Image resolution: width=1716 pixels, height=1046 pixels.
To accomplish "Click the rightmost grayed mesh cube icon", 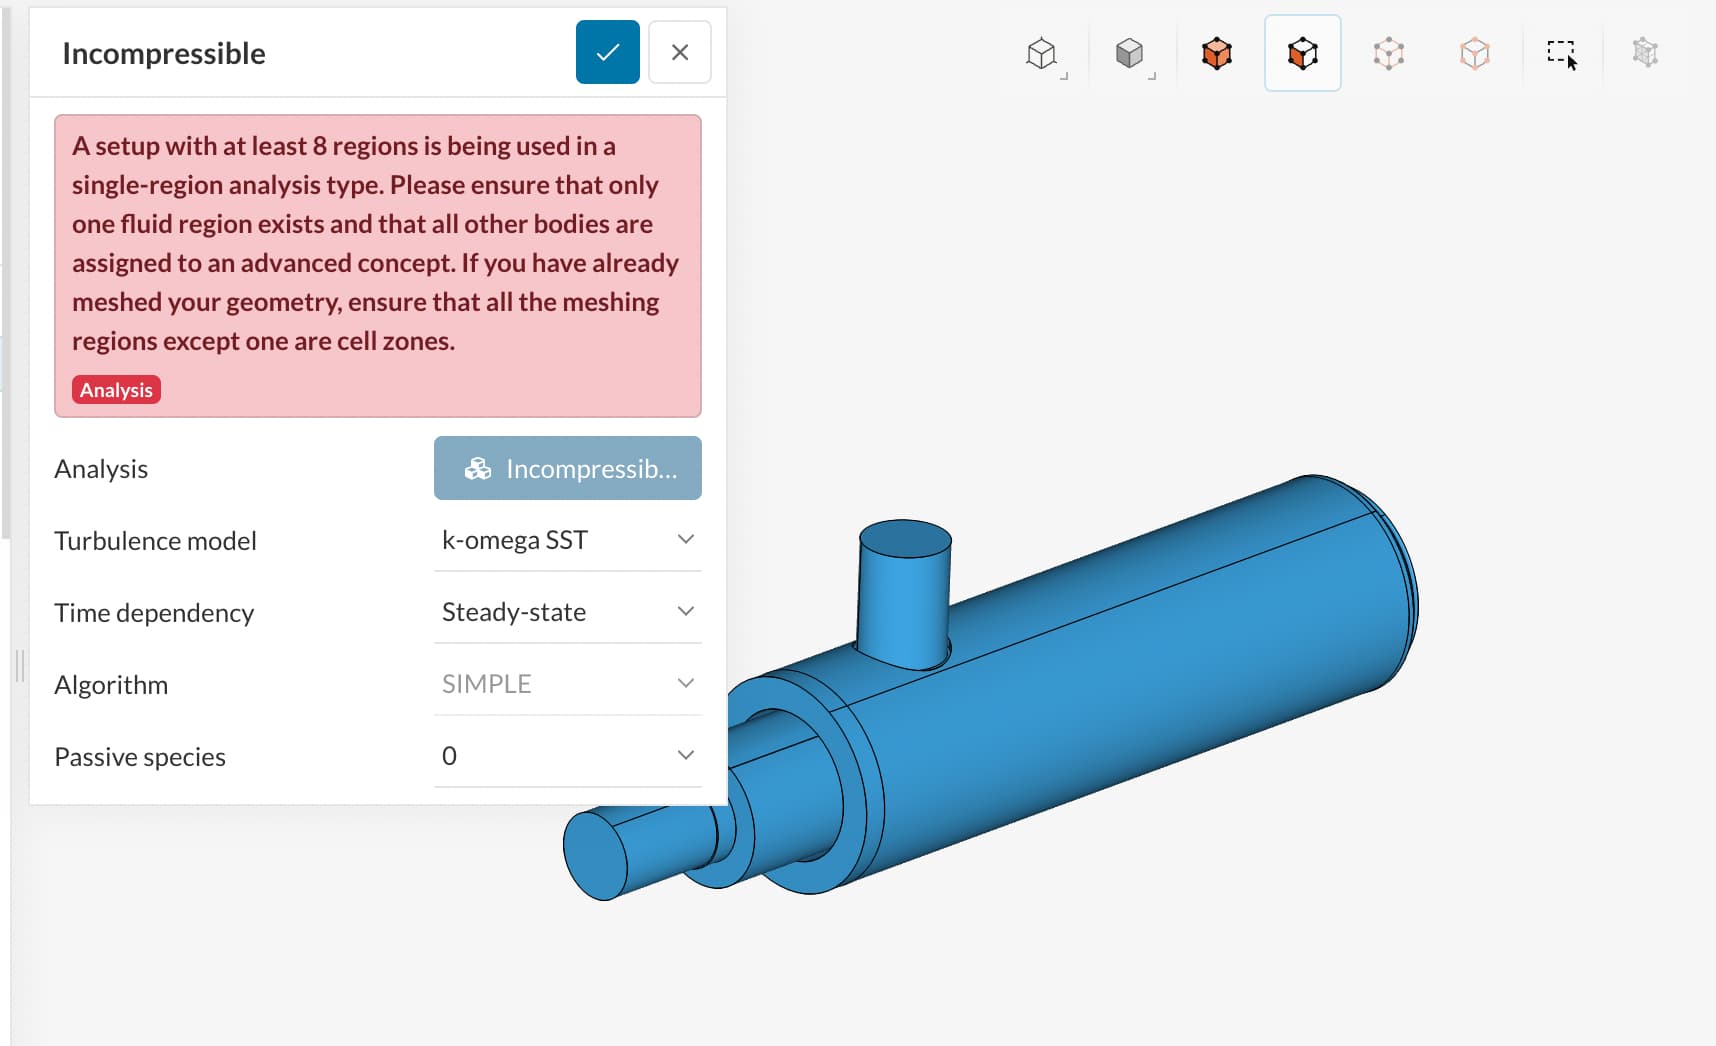I will (x=1645, y=53).
